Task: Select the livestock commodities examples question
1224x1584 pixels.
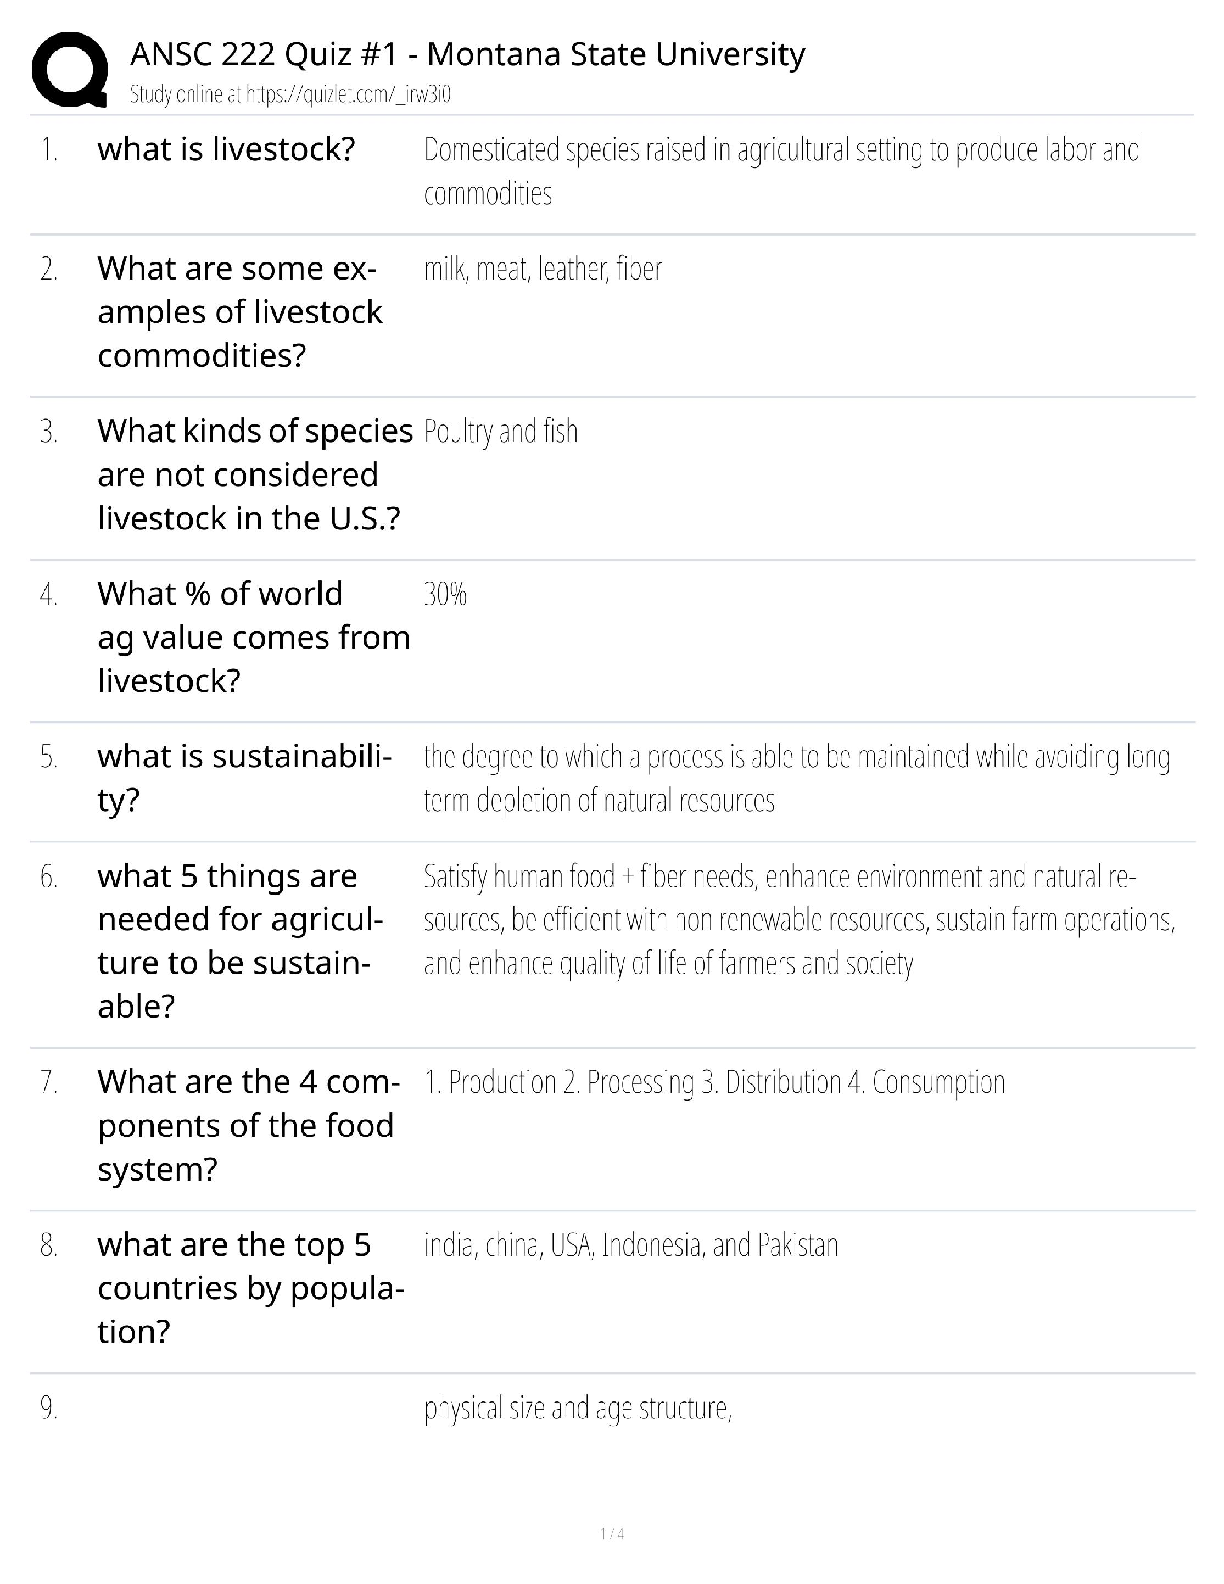Action: coord(239,312)
